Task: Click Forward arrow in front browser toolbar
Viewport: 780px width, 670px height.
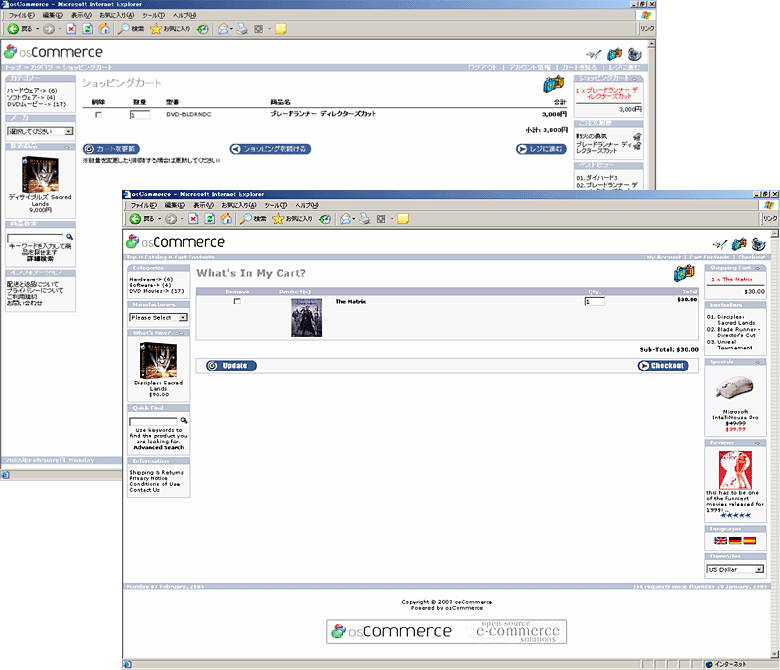Action: (x=171, y=219)
